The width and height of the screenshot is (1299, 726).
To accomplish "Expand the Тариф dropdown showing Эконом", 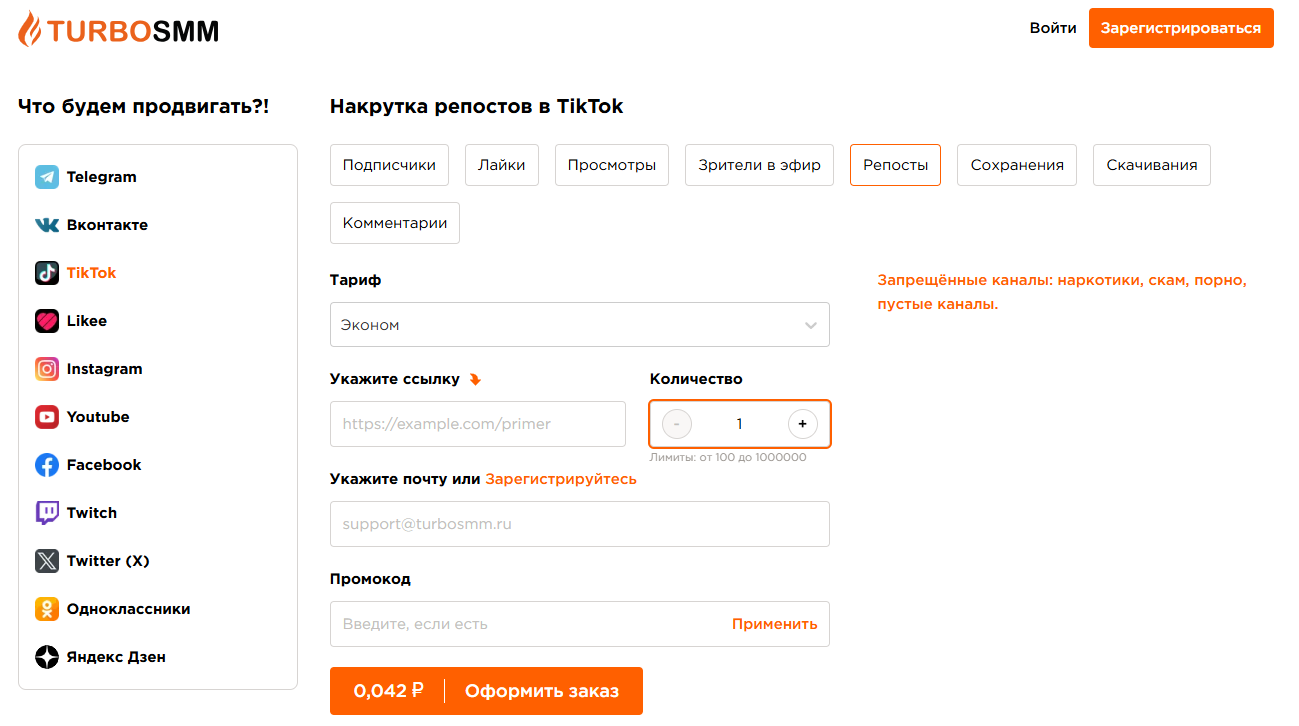I will [580, 325].
